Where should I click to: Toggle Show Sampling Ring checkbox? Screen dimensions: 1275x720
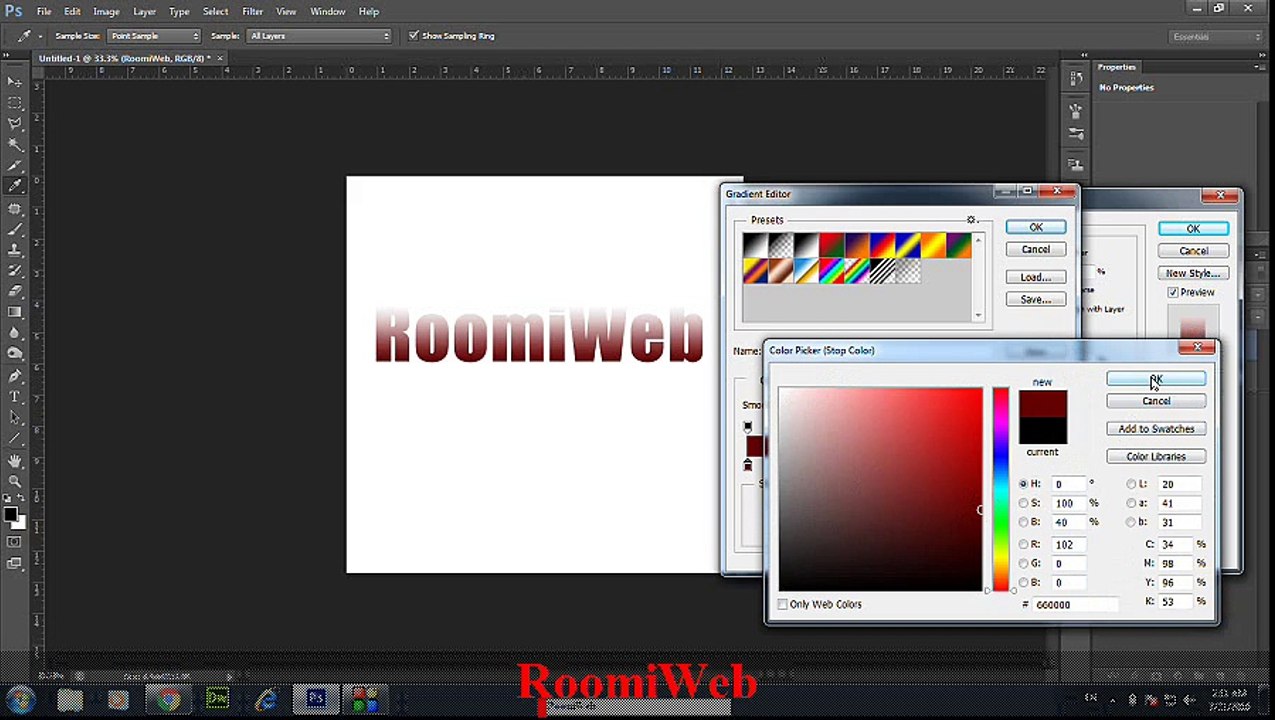point(414,36)
